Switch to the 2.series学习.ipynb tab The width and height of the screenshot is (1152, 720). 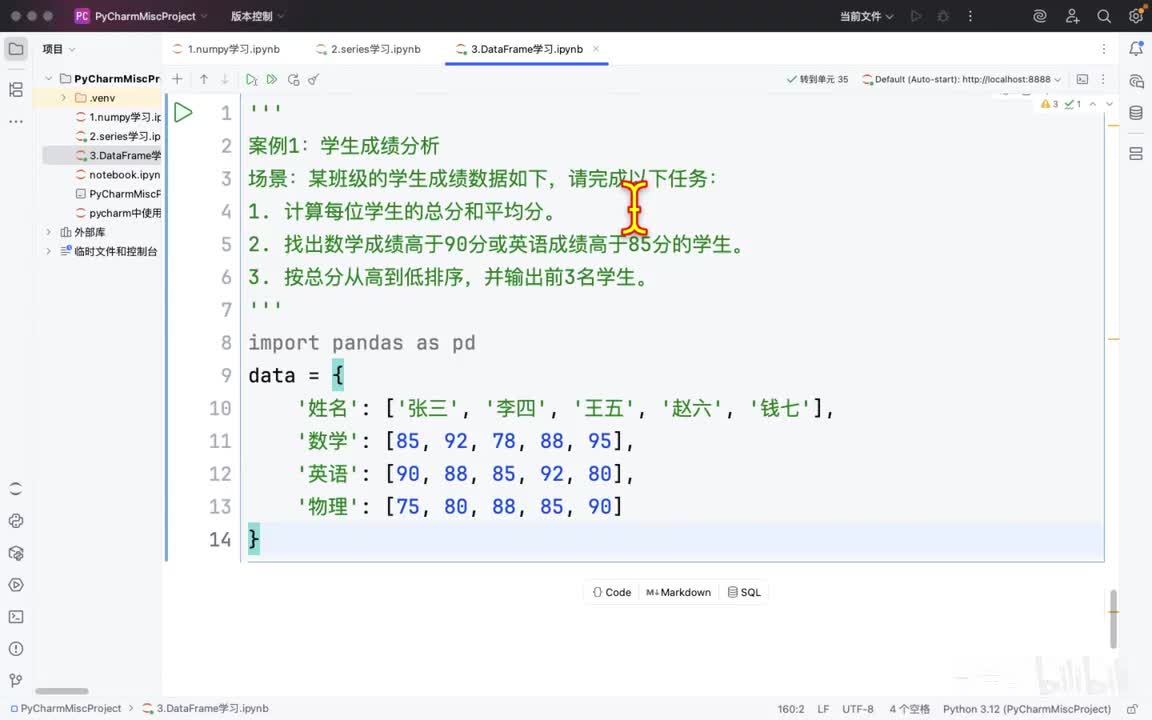[x=368, y=49]
